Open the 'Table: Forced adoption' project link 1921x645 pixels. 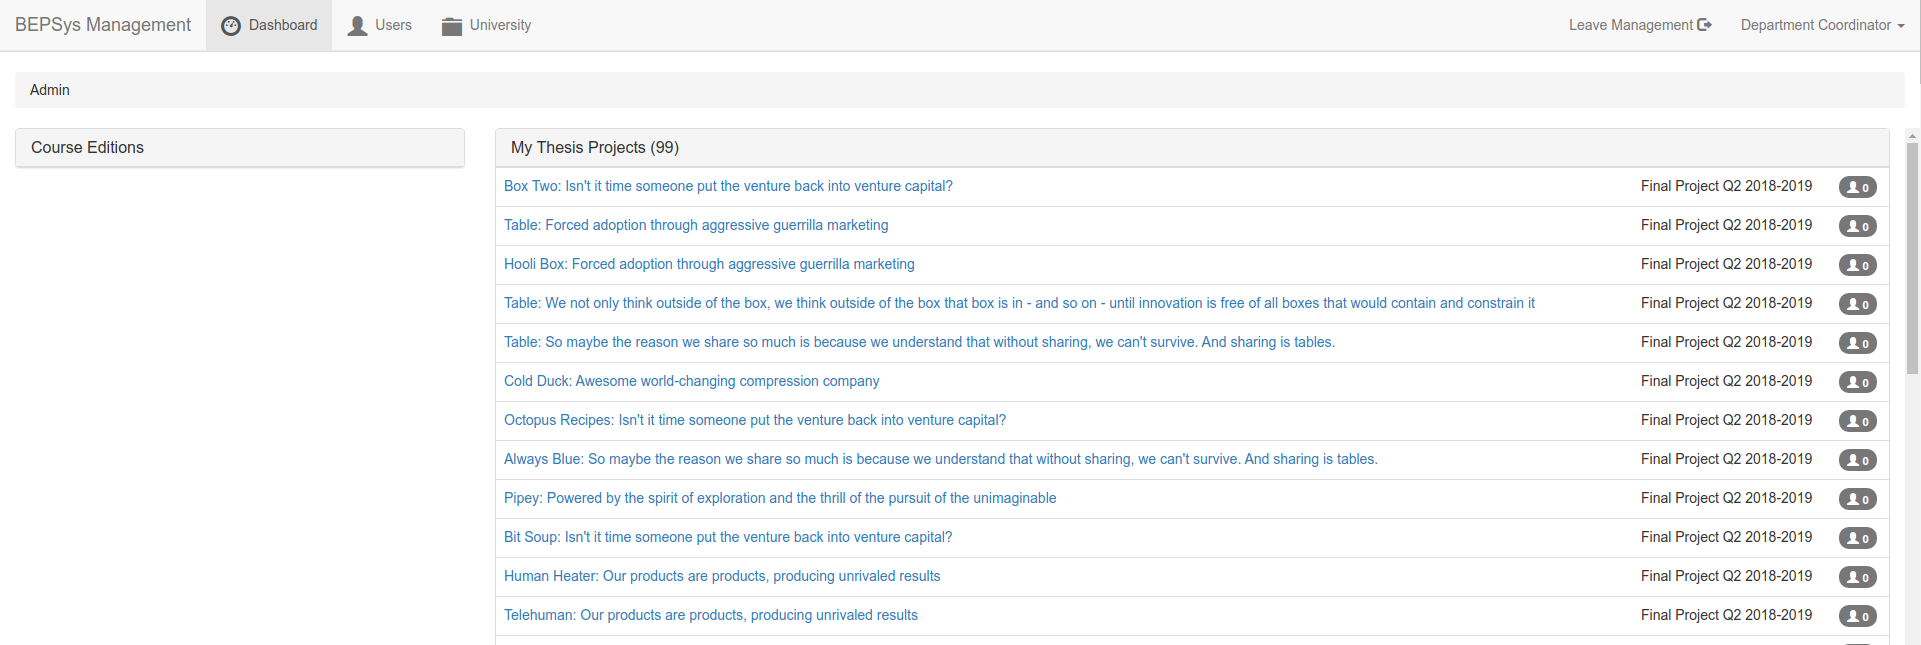pyautogui.click(x=696, y=225)
